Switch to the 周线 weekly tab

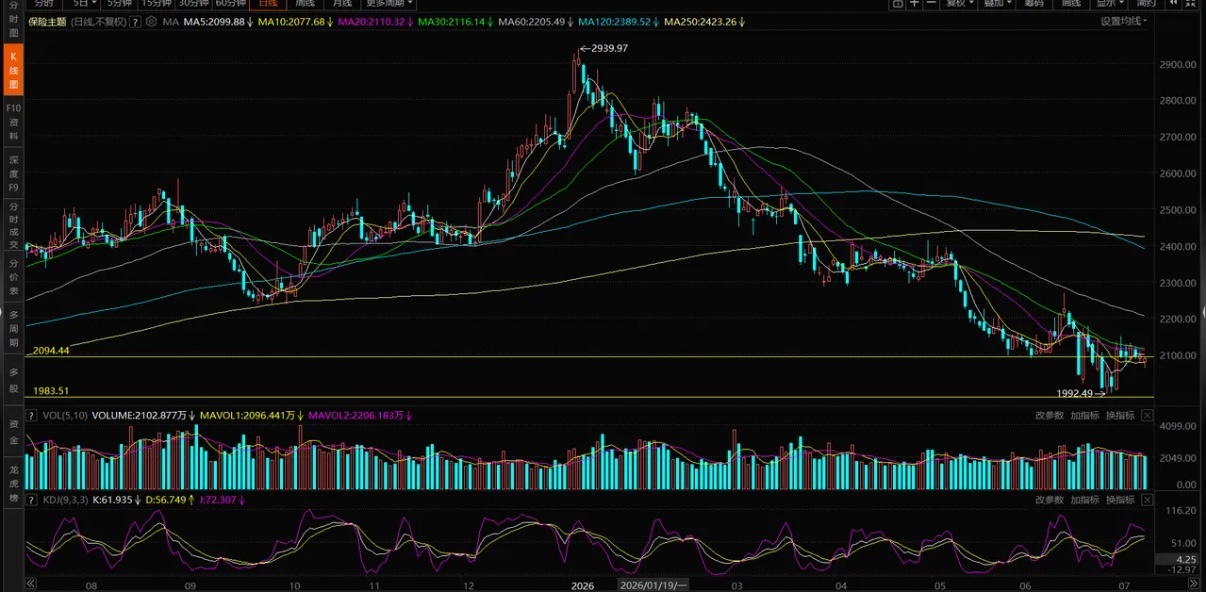coord(304,4)
